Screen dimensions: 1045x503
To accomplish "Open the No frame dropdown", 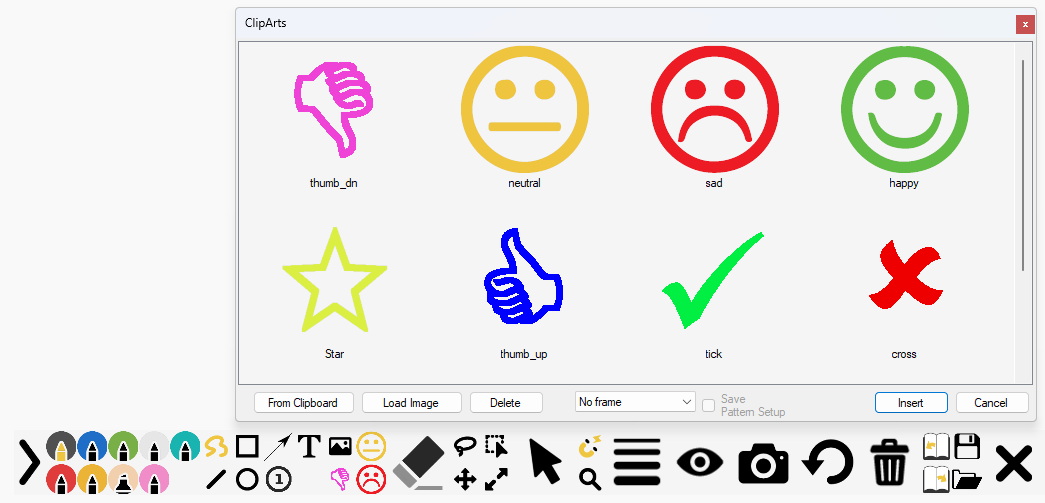I will (x=635, y=402).
